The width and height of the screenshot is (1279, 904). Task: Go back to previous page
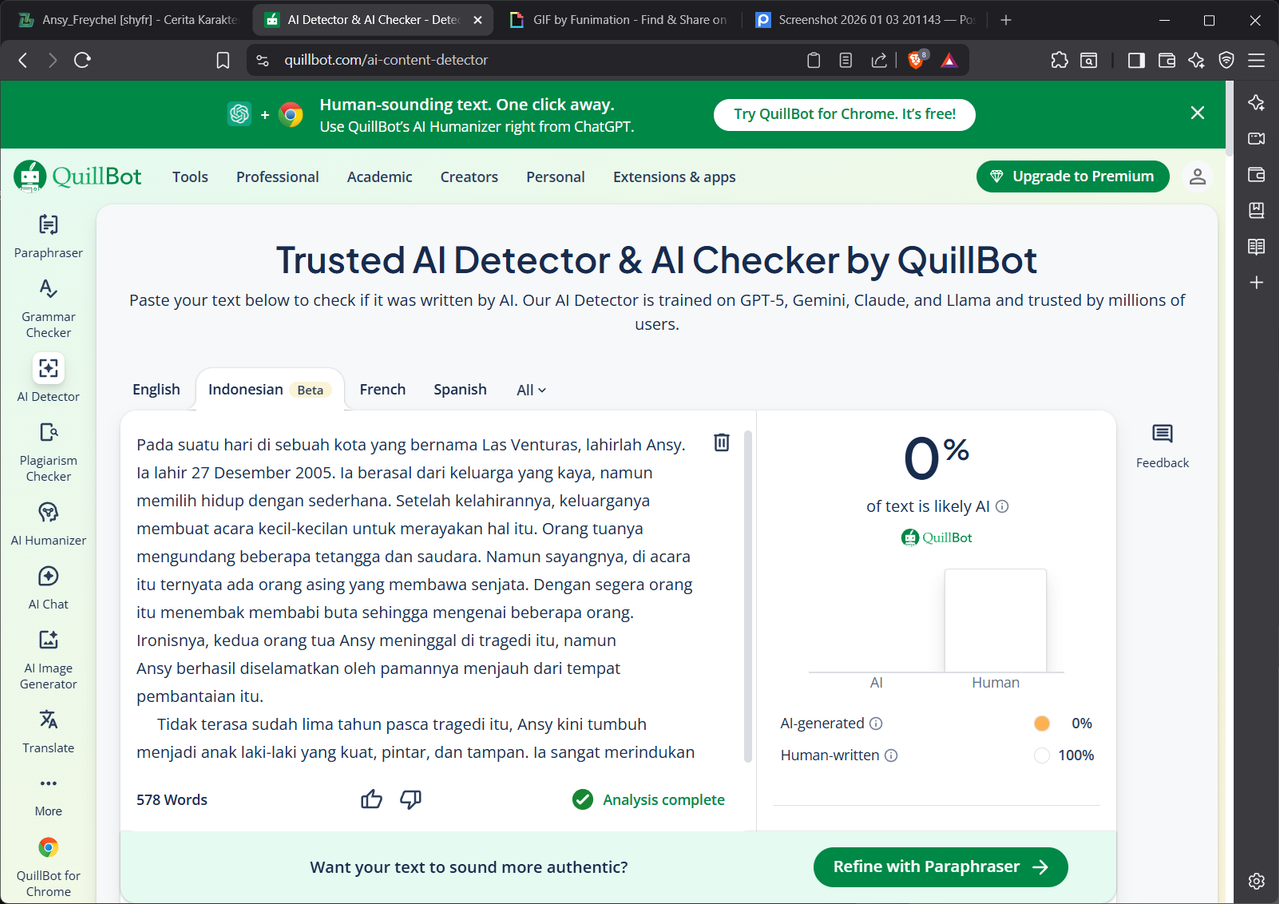pos(23,60)
